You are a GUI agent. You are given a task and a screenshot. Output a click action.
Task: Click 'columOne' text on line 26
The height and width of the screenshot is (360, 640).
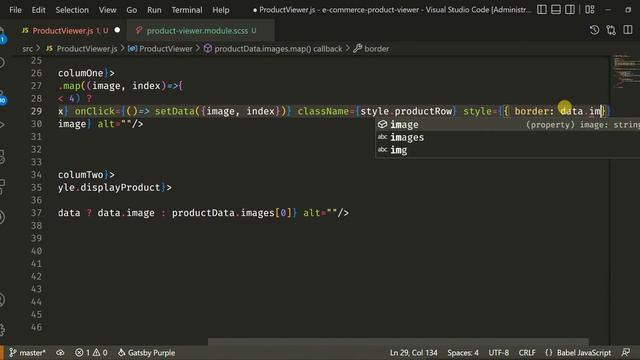tap(80, 73)
